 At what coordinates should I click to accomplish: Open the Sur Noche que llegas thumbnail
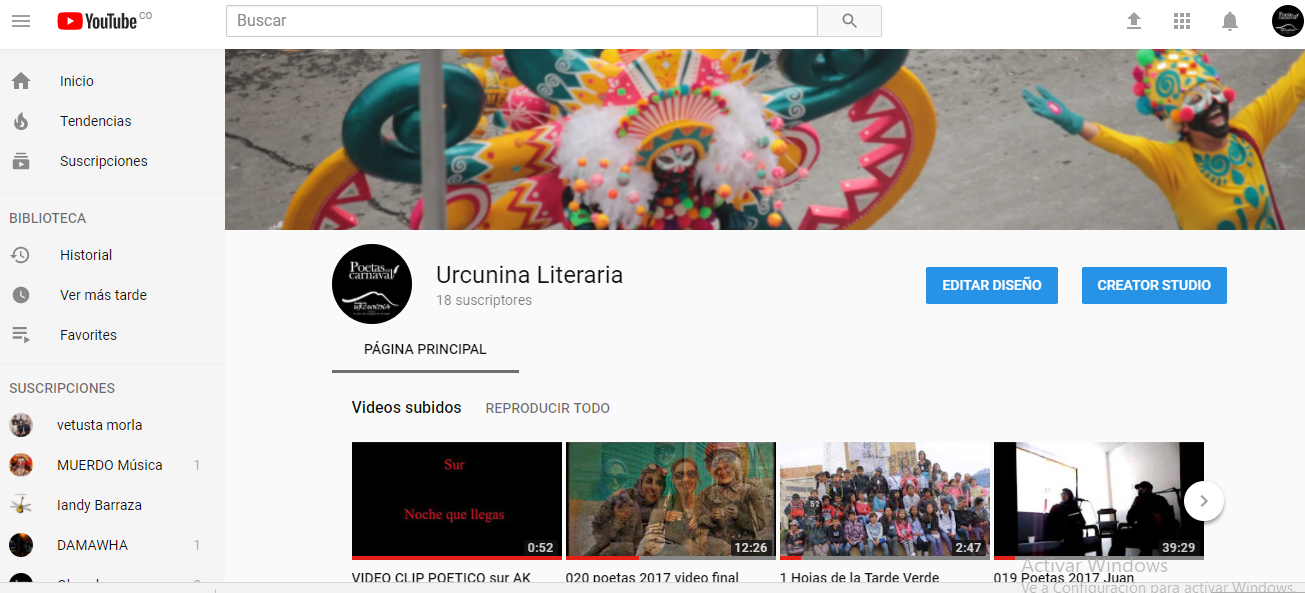[457, 500]
